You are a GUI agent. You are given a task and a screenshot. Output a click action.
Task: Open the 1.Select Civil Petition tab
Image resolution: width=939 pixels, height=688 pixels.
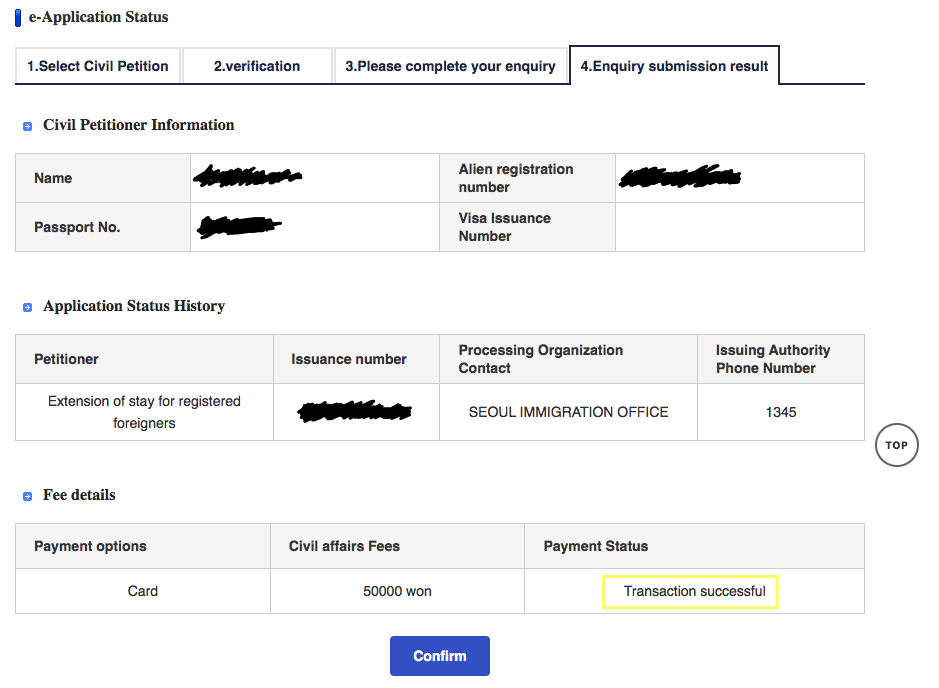click(x=98, y=66)
